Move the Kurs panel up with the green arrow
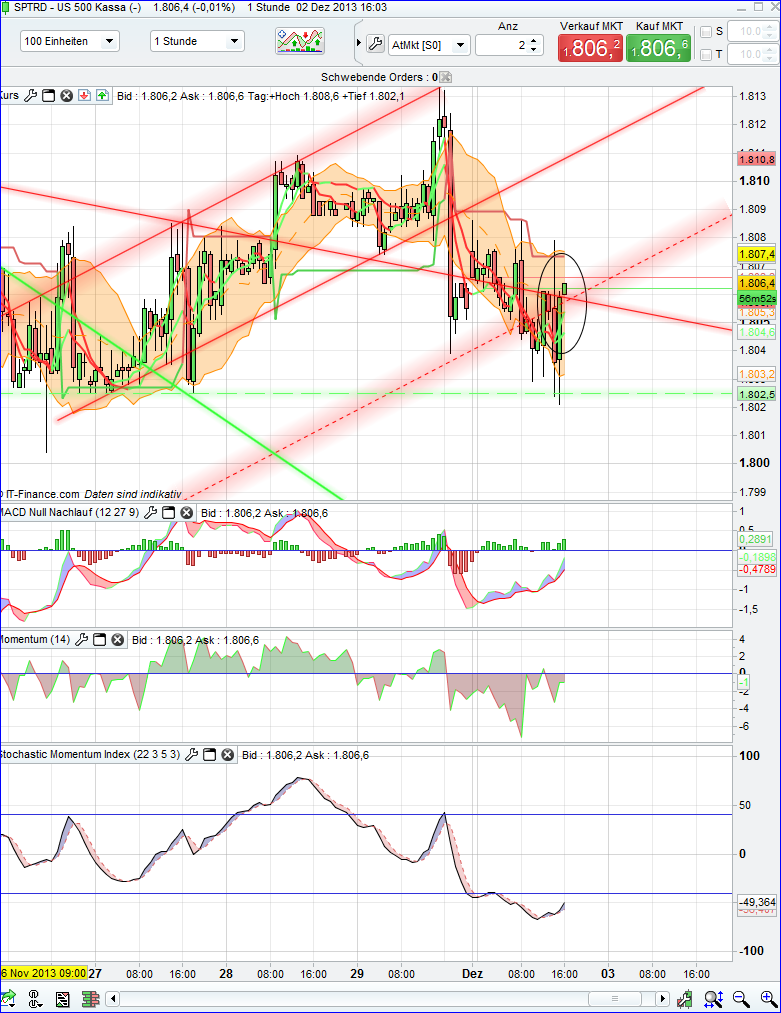Screen dimensions: 781x1013 click(x=103, y=96)
